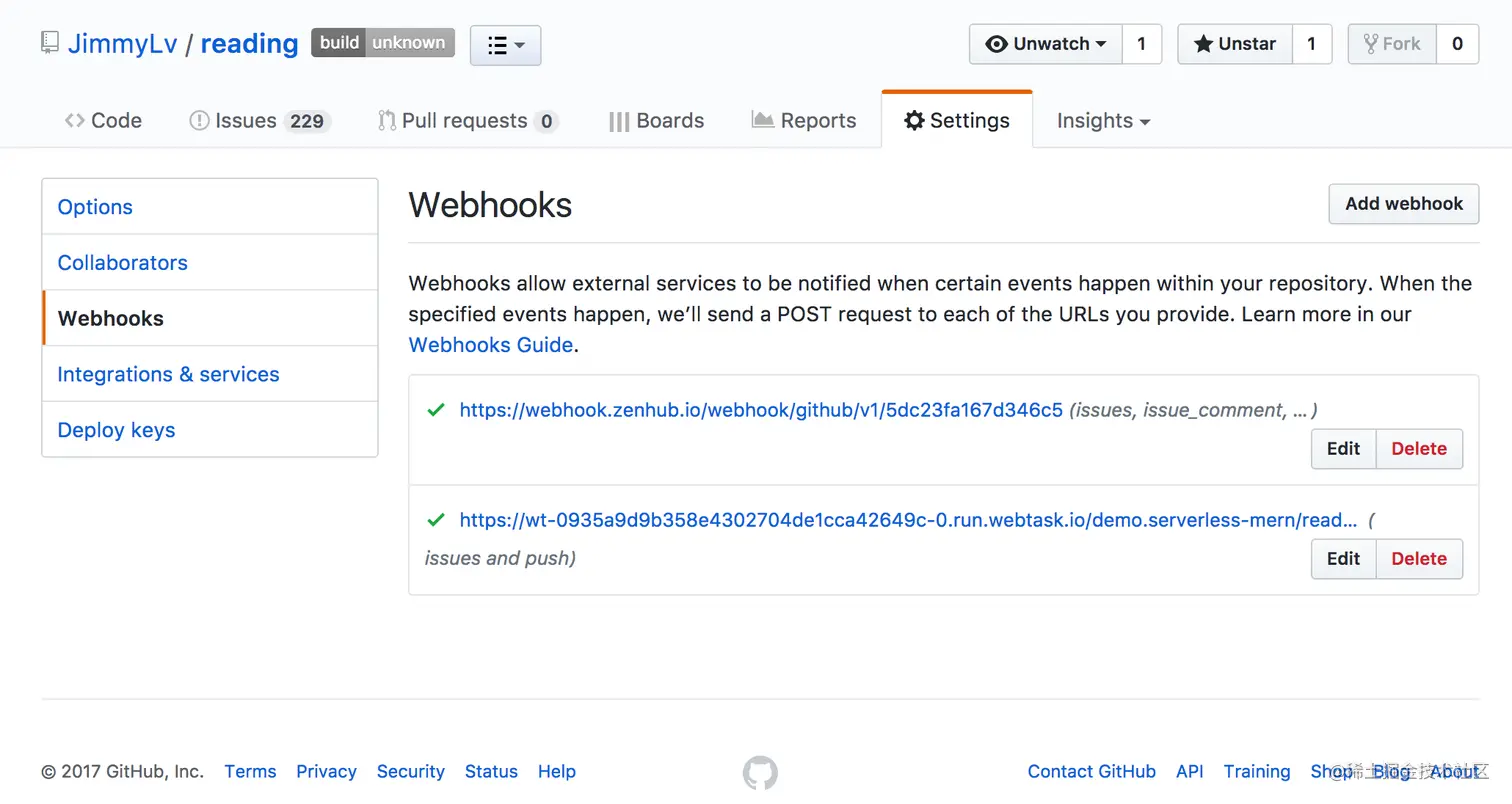
Task: Open the Code tab
Action: pos(103,121)
